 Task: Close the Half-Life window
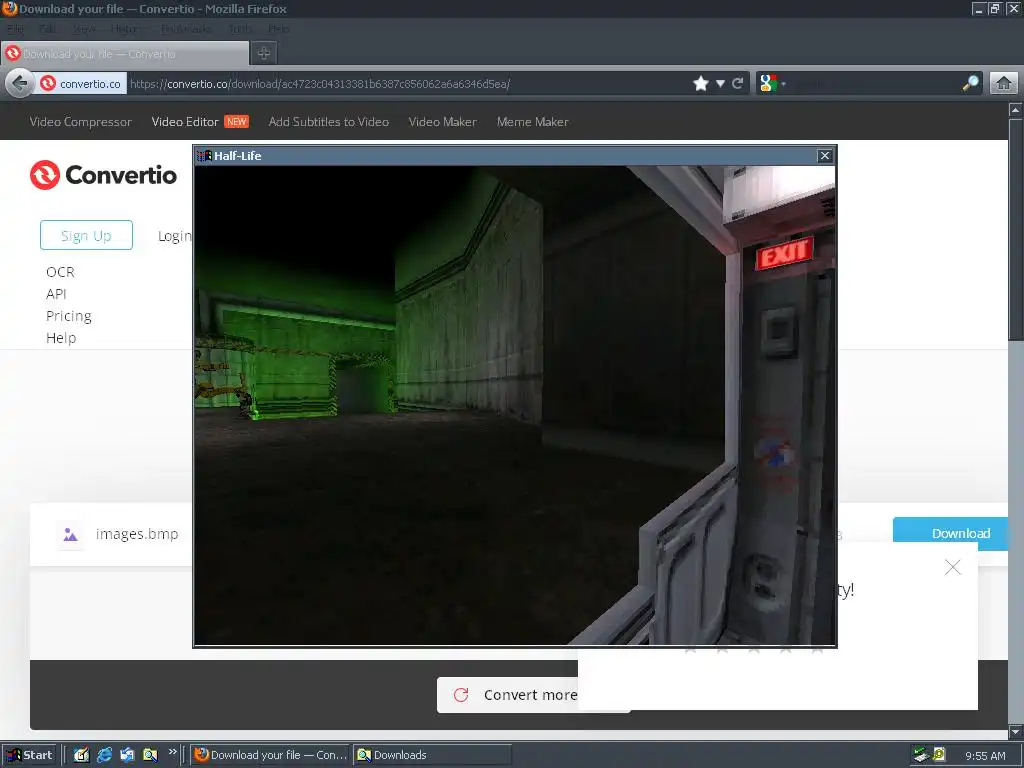point(824,155)
